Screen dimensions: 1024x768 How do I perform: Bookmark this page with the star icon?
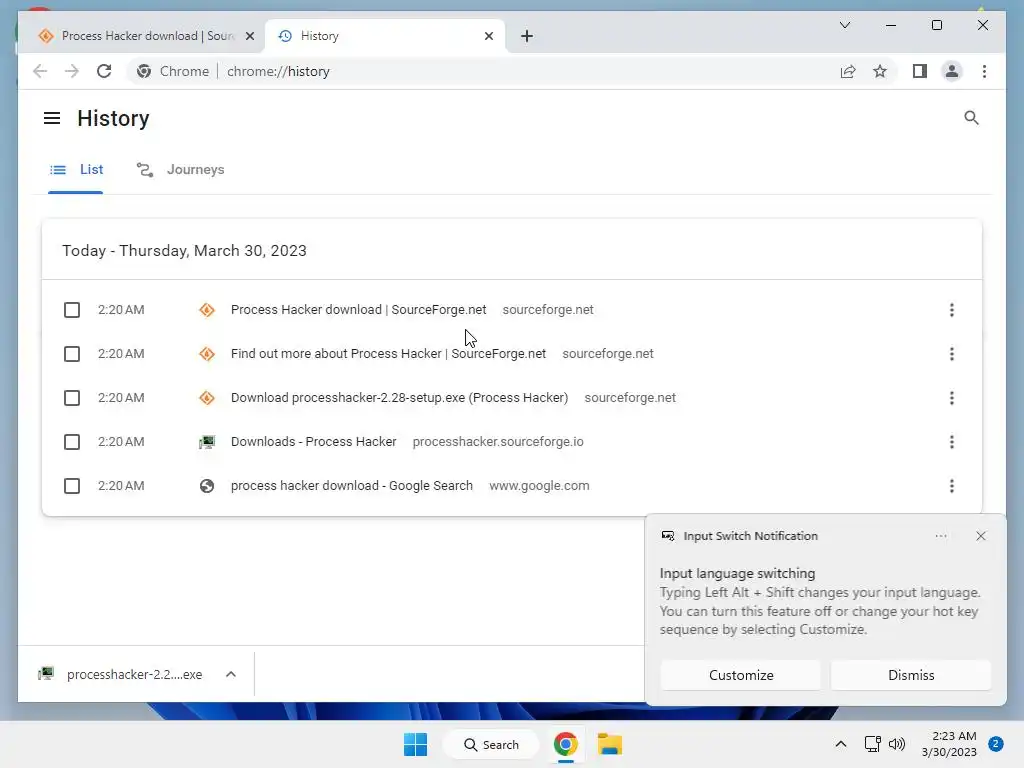(x=880, y=71)
